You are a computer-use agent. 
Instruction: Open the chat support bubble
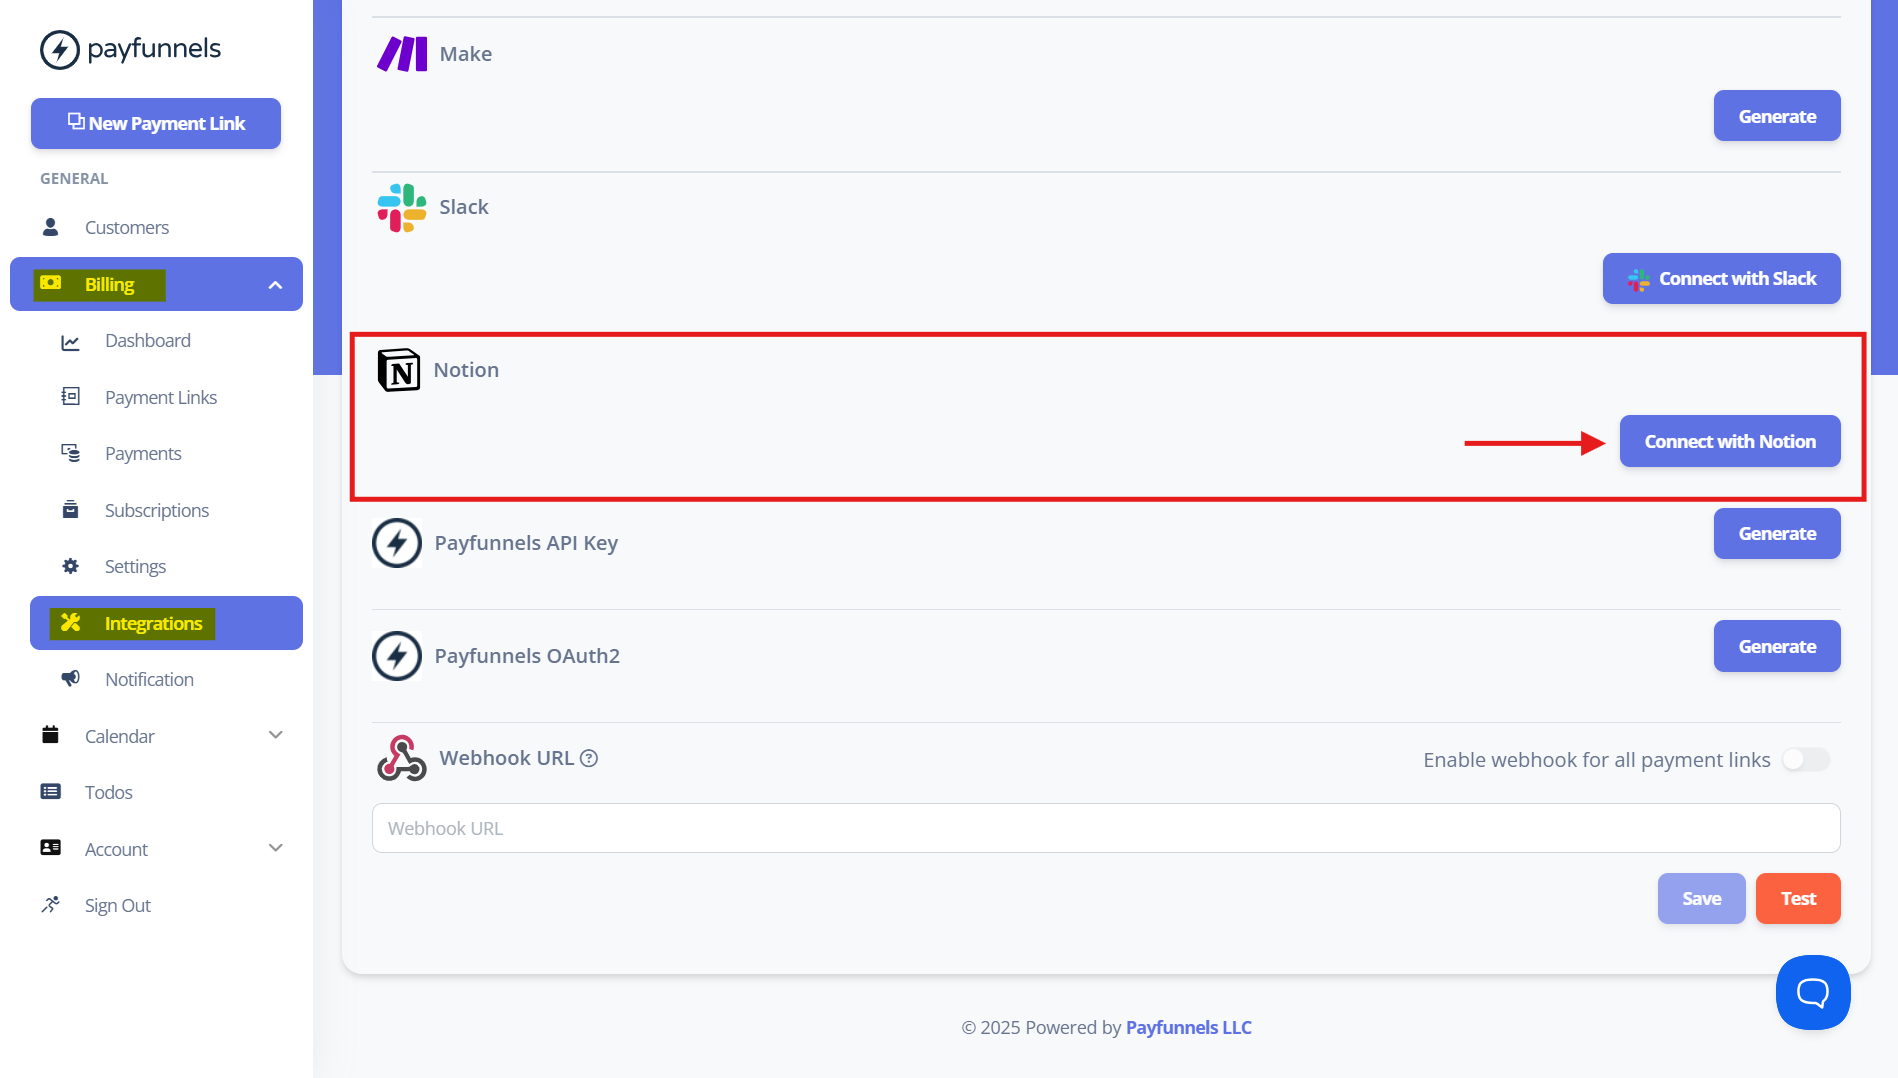click(x=1813, y=992)
